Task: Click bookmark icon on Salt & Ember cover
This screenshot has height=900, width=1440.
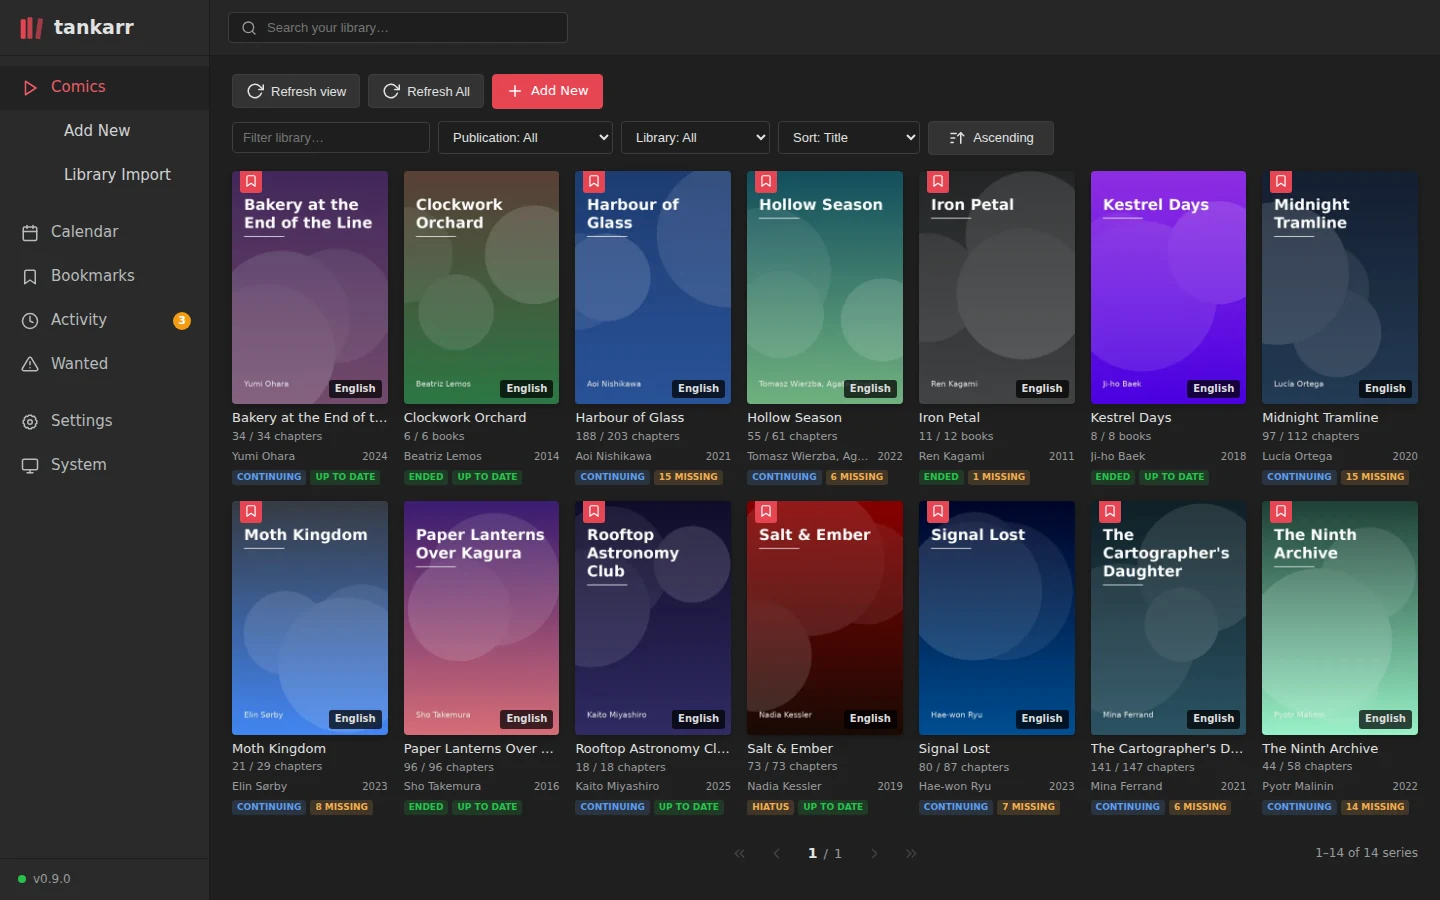Action: coord(766,511)
